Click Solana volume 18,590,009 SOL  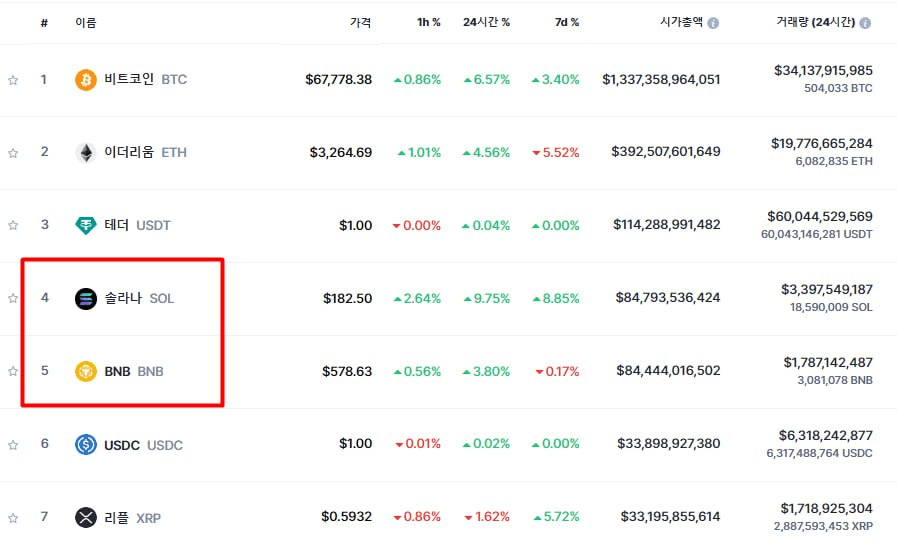click(831, 308)
